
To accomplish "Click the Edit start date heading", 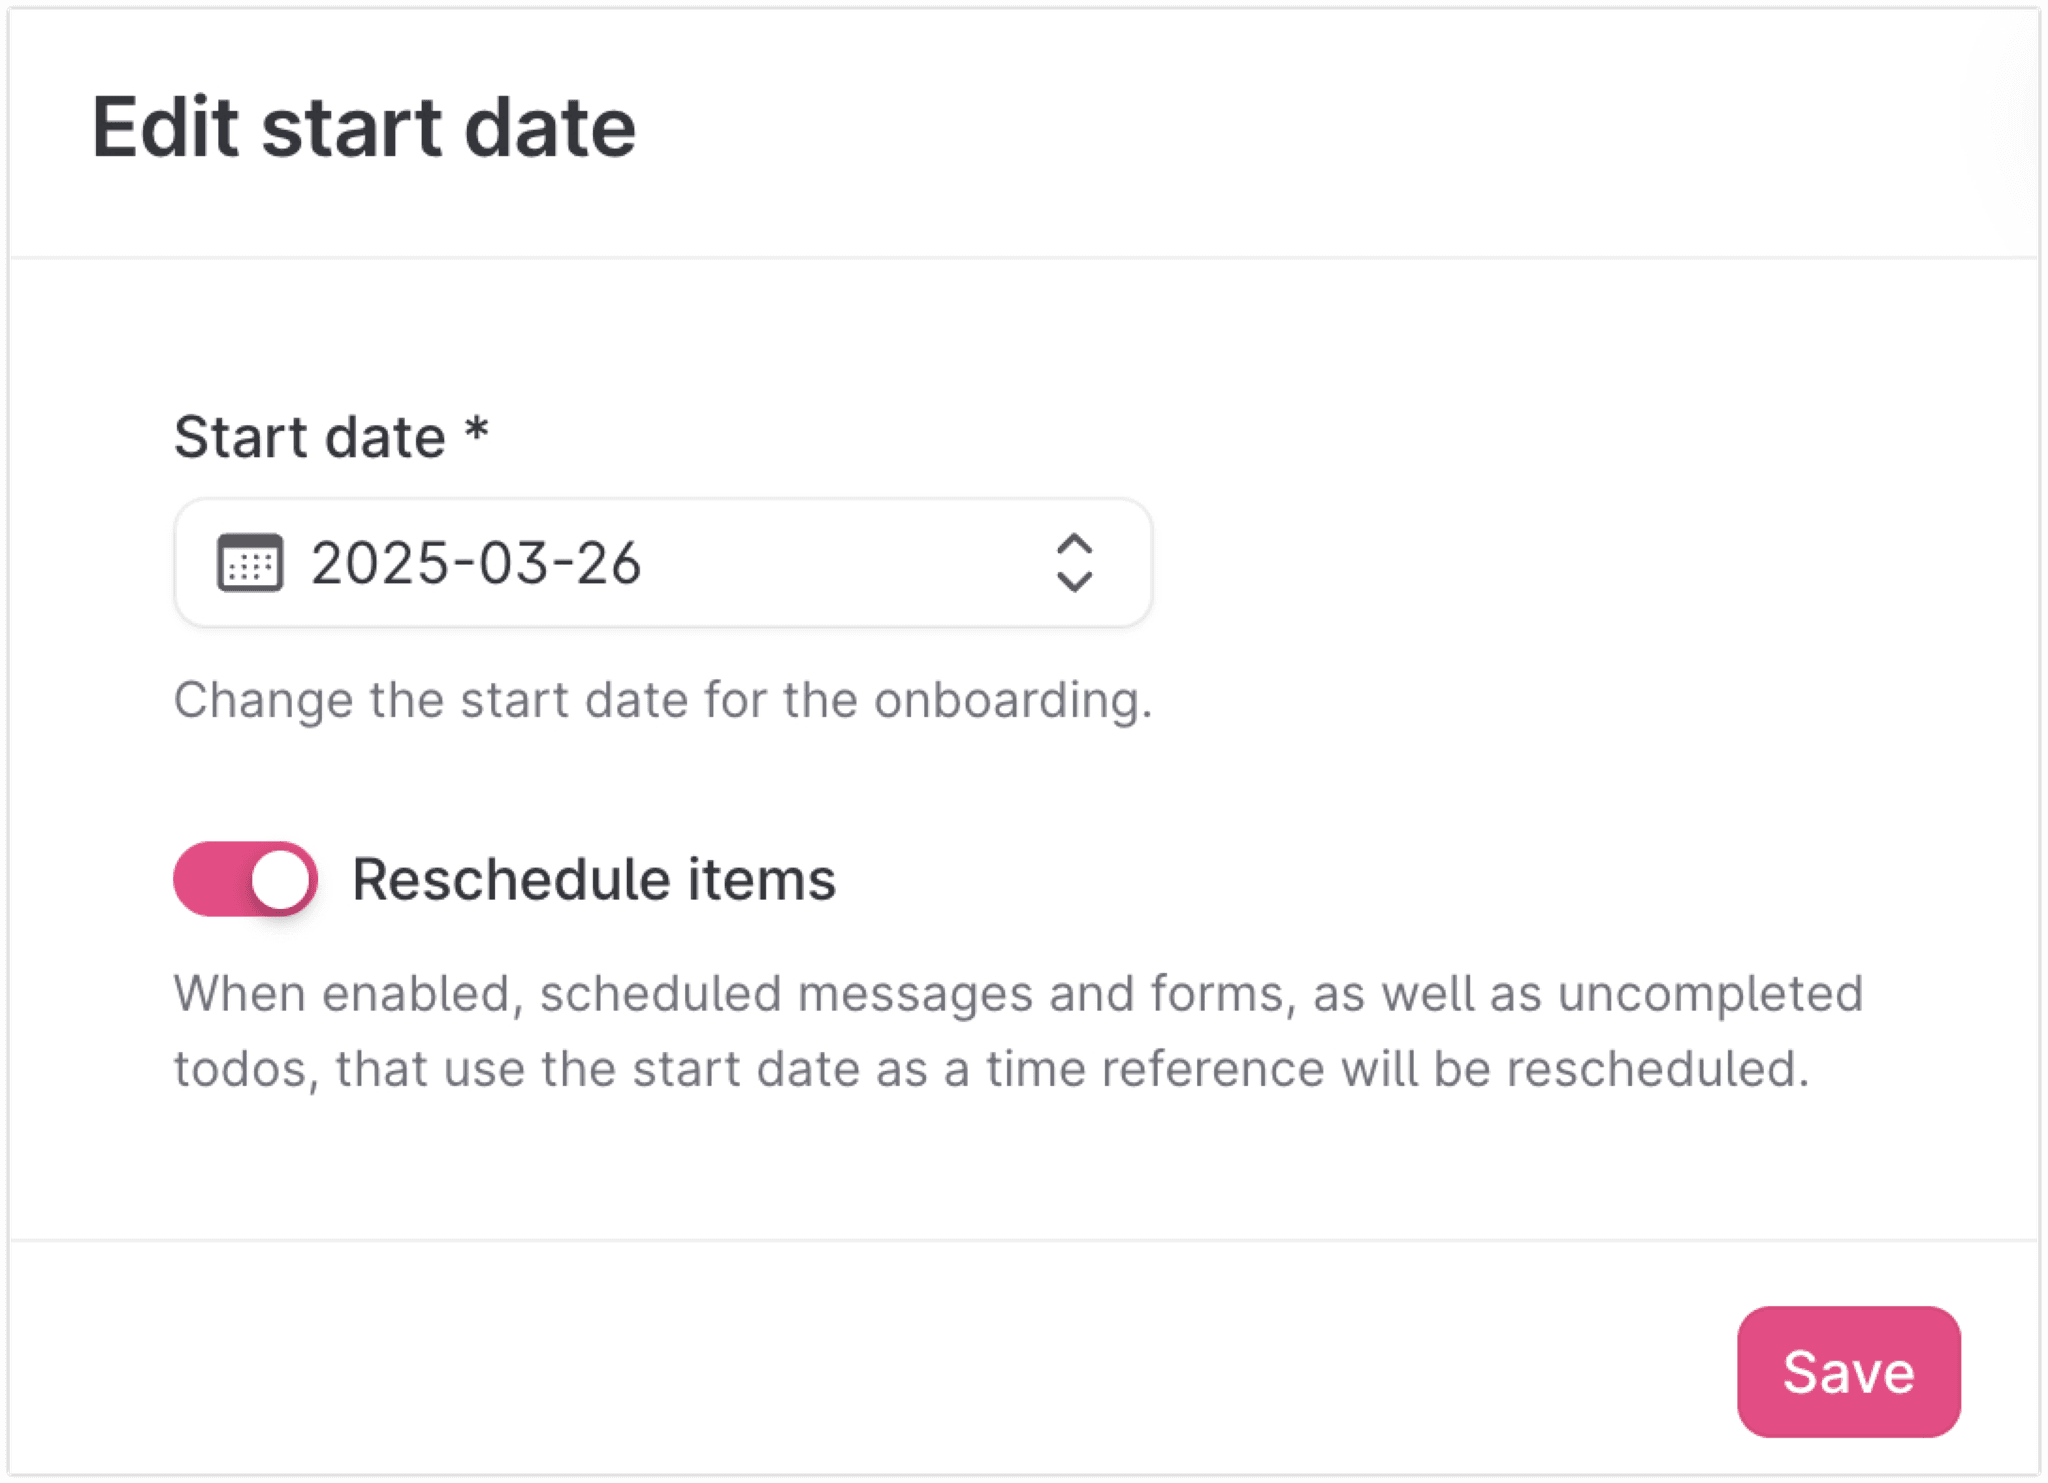I will [364, 127].
